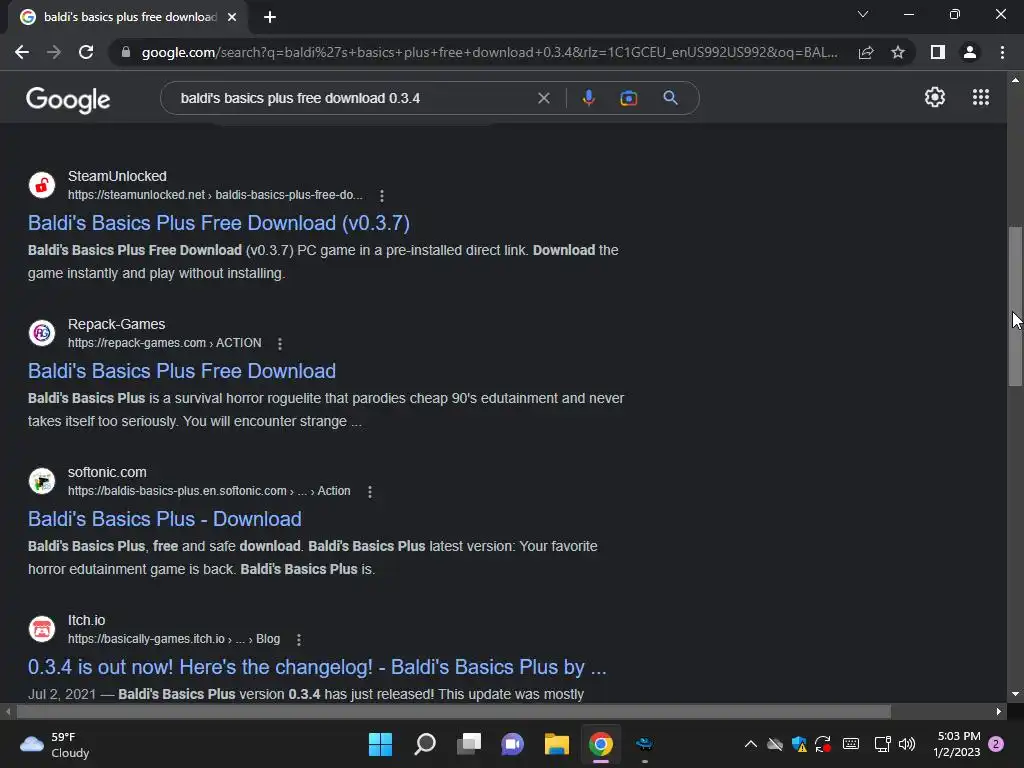
Task: Open the clock showing 5:03 PM
Action: click(957, 744)
